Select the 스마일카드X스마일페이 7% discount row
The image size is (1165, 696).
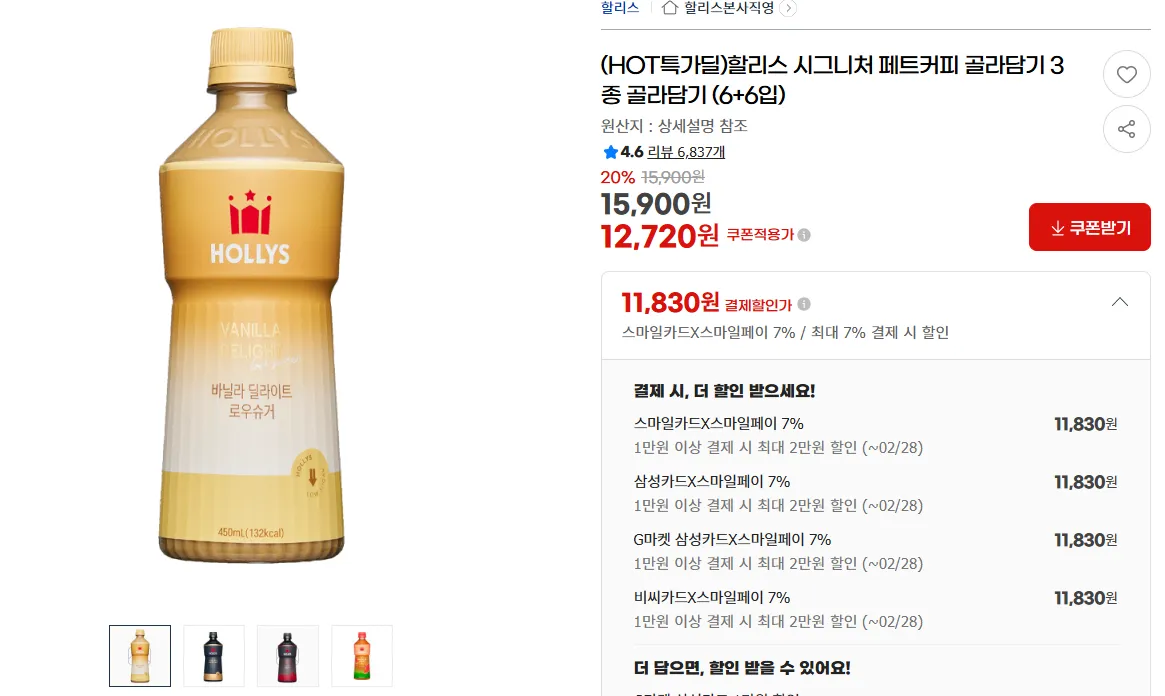[x=875, y=435]
